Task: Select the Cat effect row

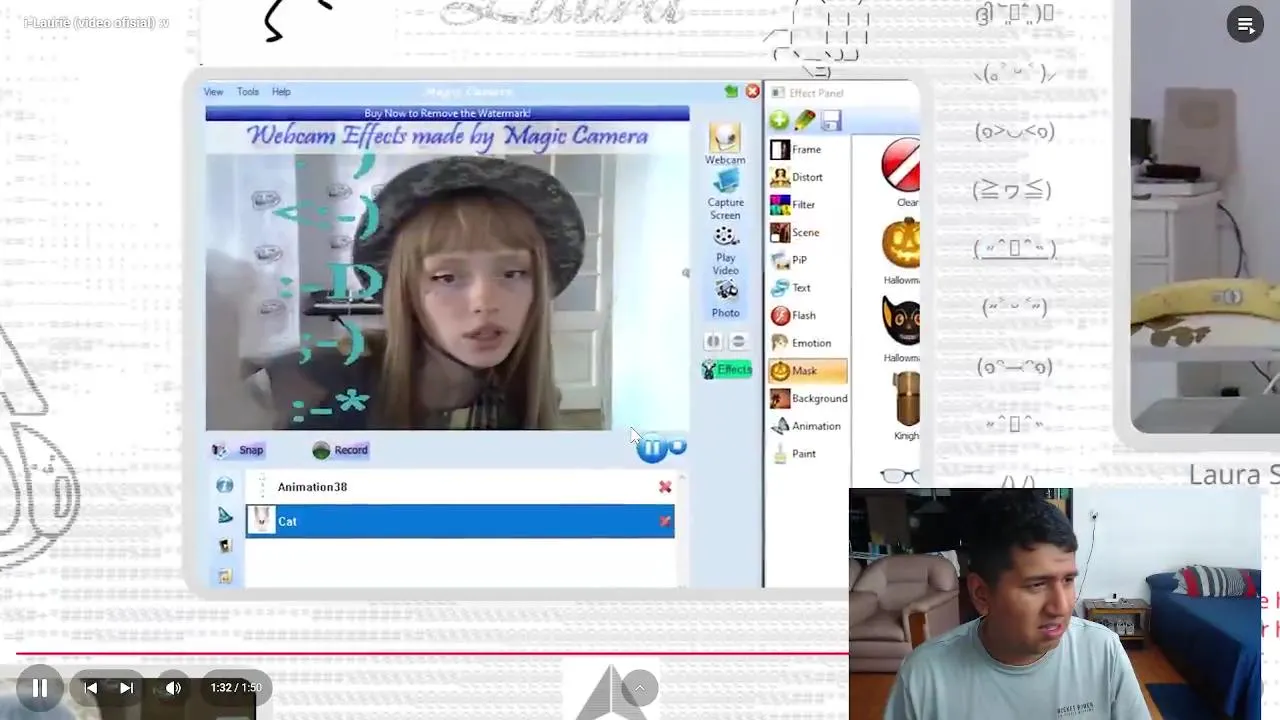Action: (x=460, y=521)
